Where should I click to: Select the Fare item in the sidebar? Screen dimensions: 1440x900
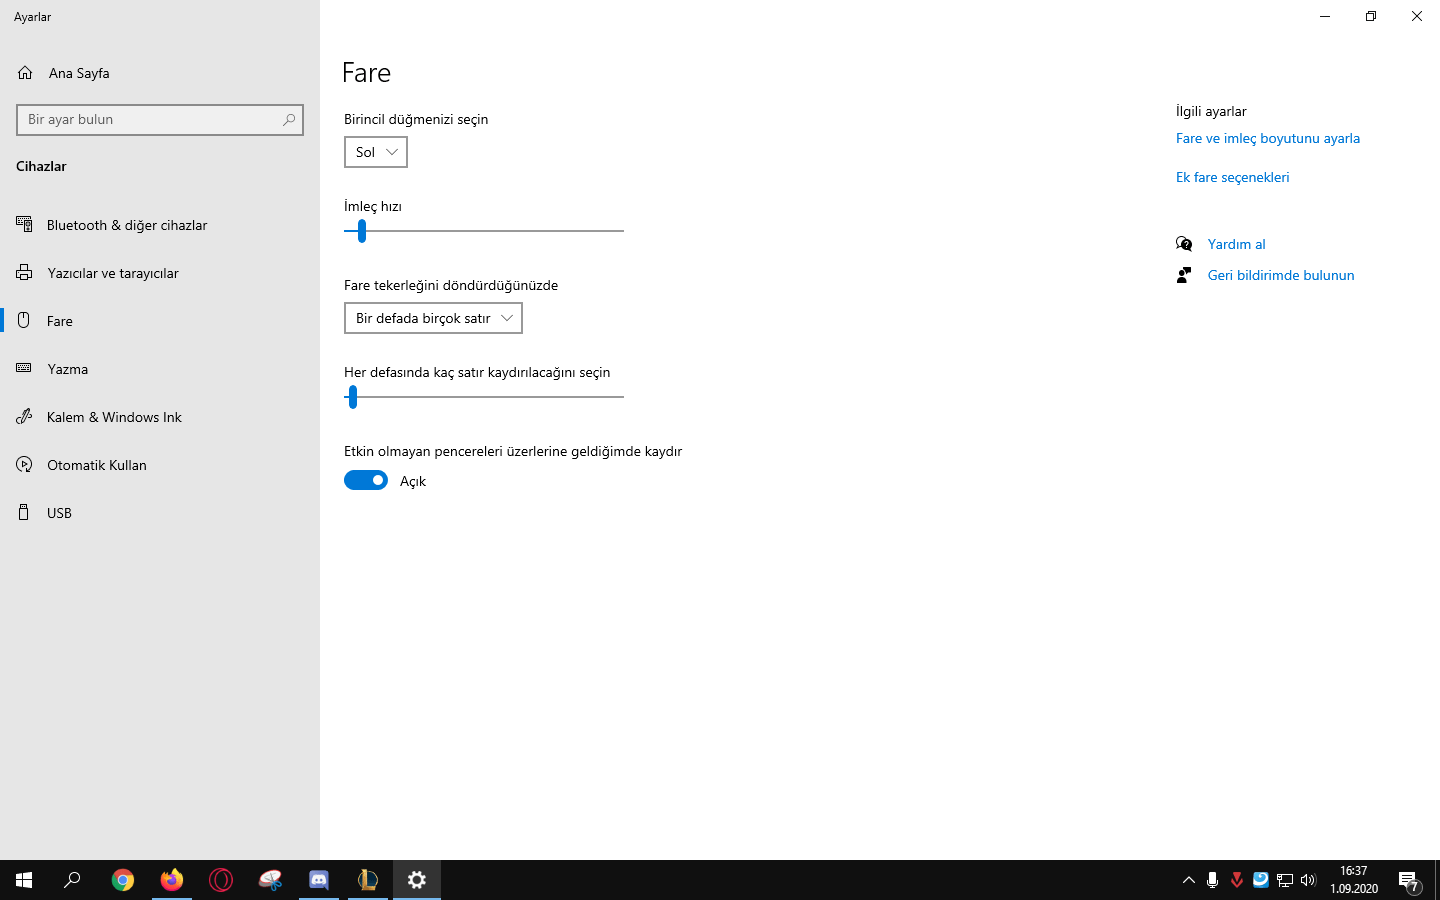160,321
